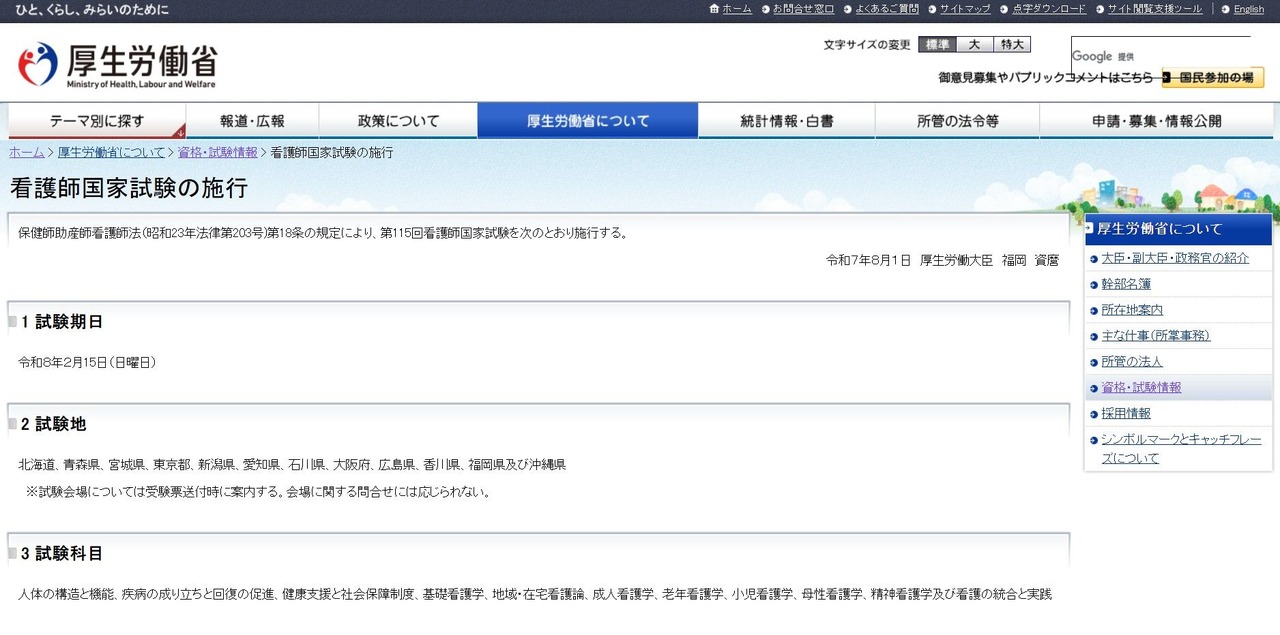Open the 所管の法令等 navigation menu
Screen dimensions: 1280x635
coord(957,119)
